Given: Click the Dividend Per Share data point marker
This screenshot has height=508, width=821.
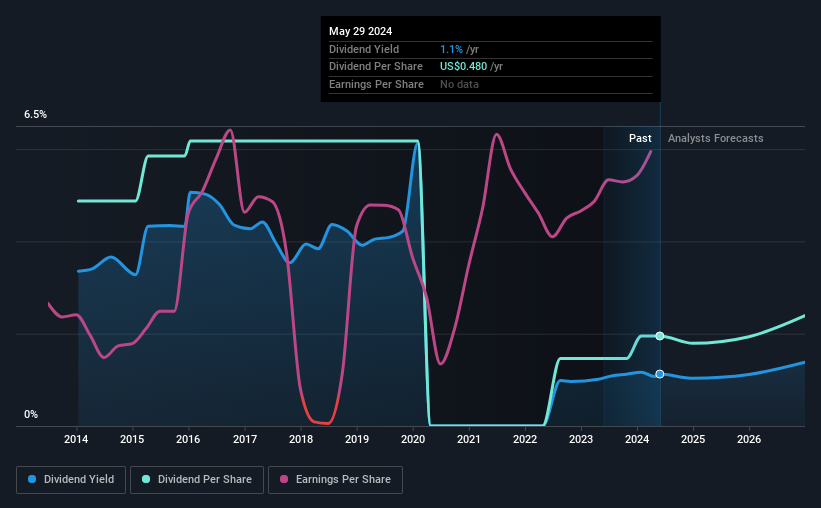Looking at the screenshot, I should 660,336.
